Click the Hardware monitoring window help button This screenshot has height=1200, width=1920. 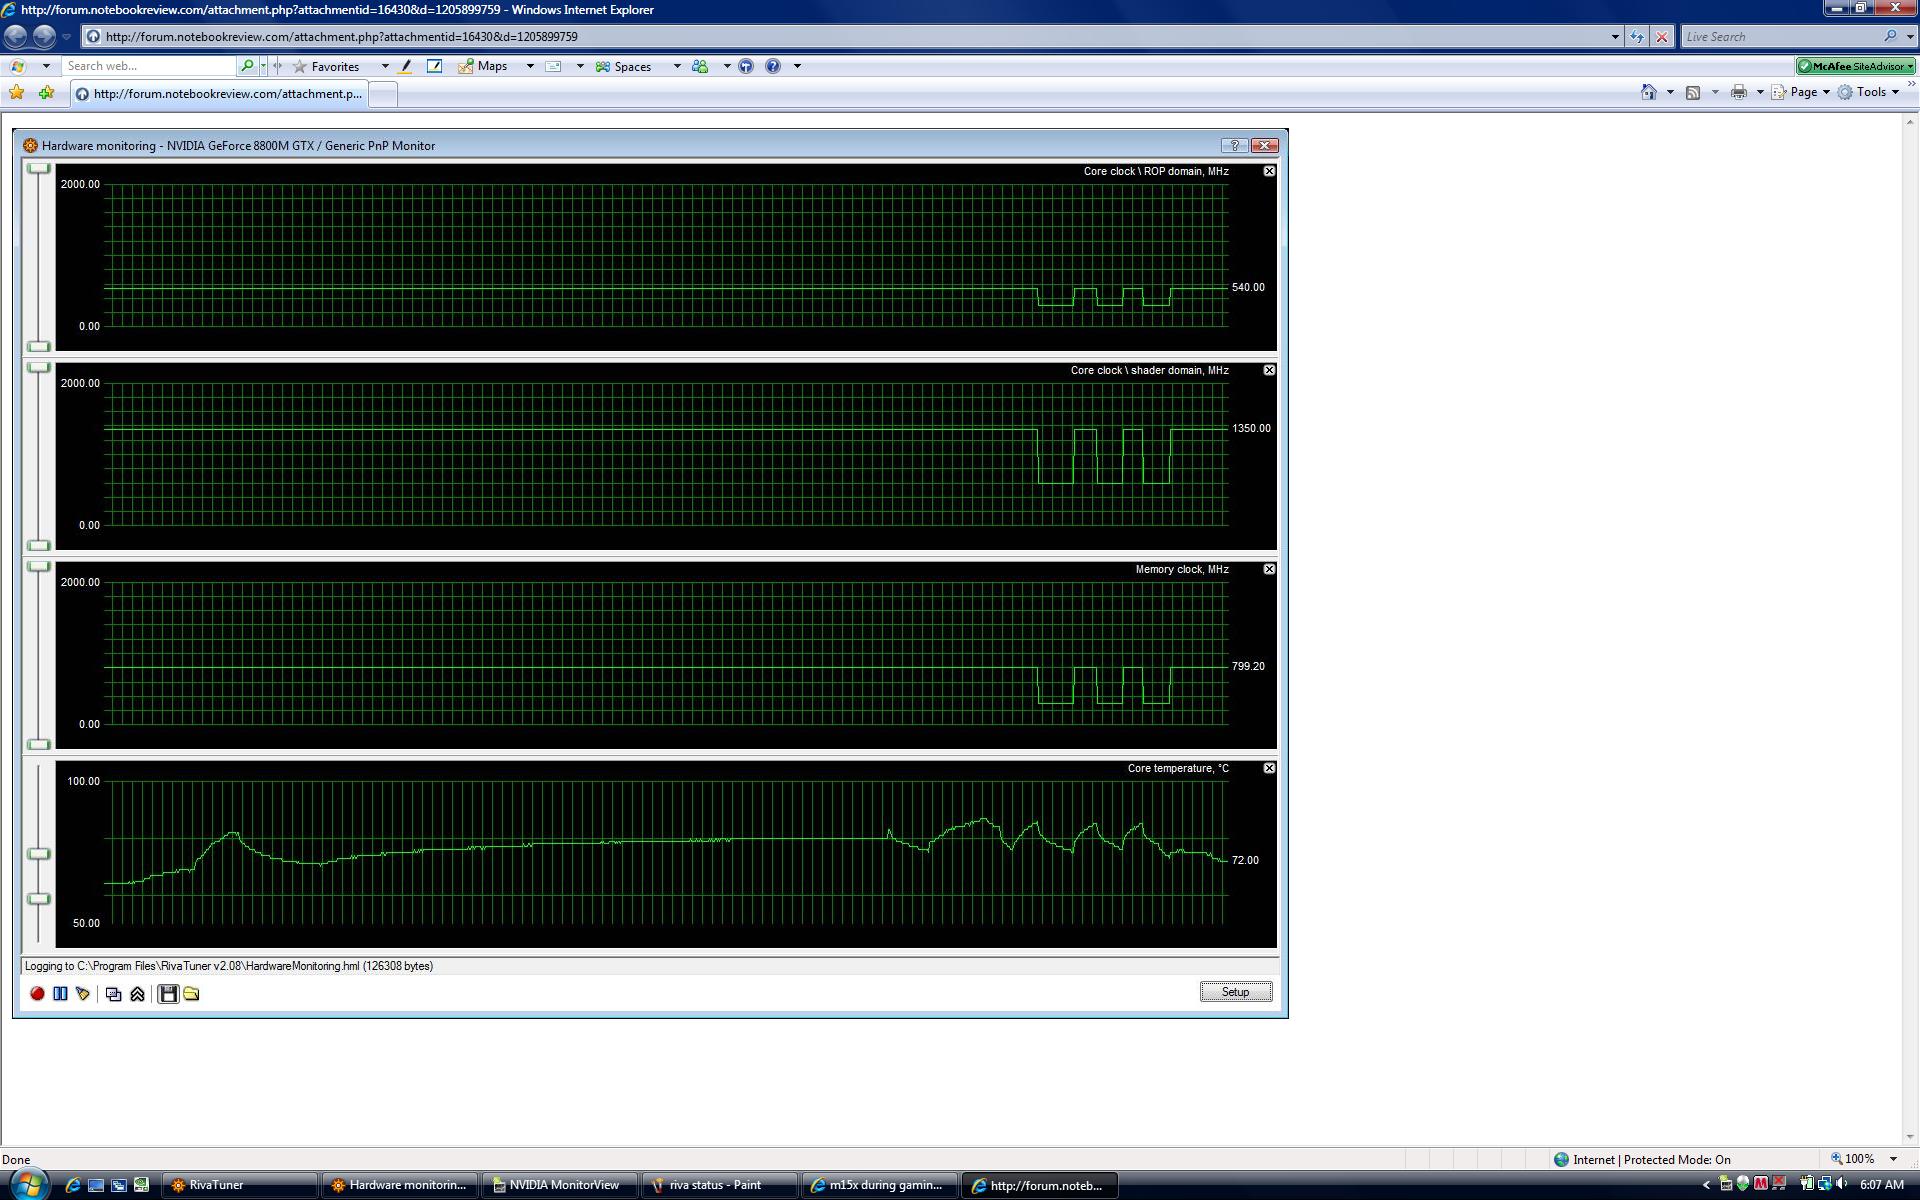tap(1234, 146)
